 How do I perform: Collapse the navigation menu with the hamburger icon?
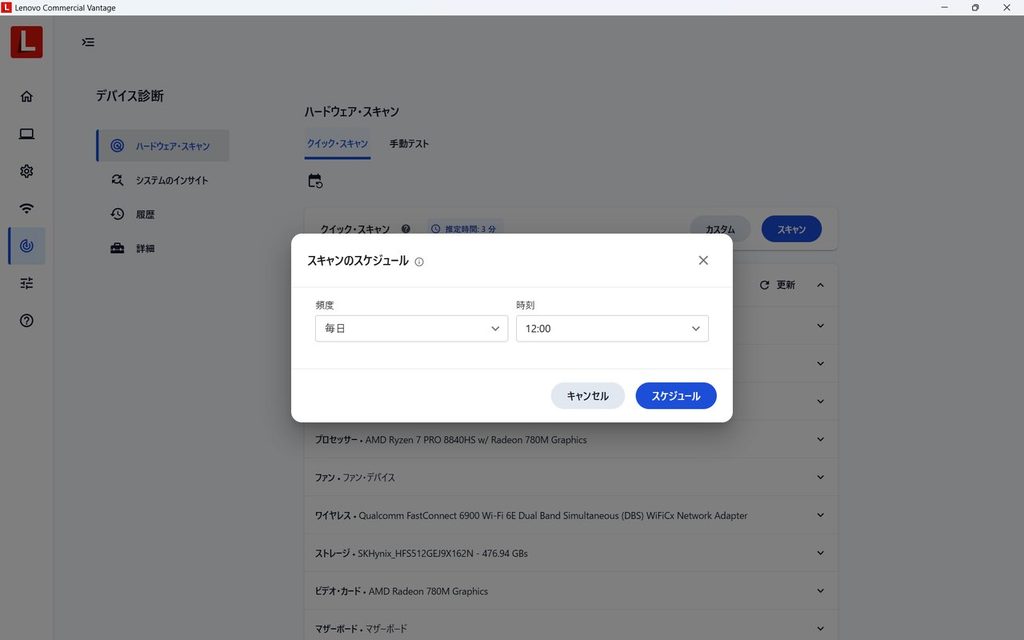pyautogui.click(x=88, y=42)
